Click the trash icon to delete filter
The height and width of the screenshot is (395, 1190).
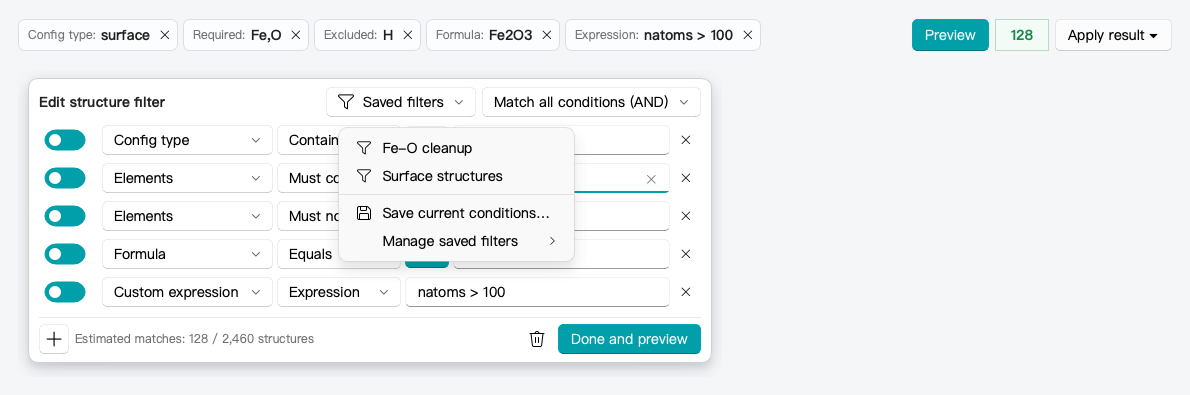[537, 339]
